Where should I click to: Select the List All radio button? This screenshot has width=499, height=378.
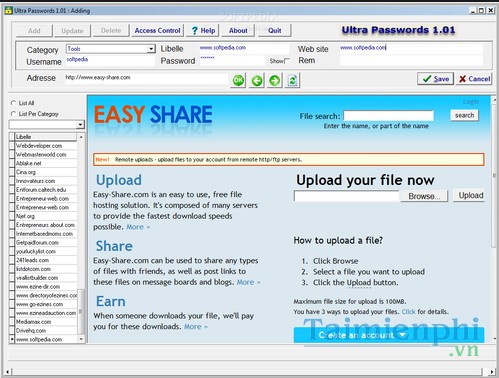tap(13, 103)
